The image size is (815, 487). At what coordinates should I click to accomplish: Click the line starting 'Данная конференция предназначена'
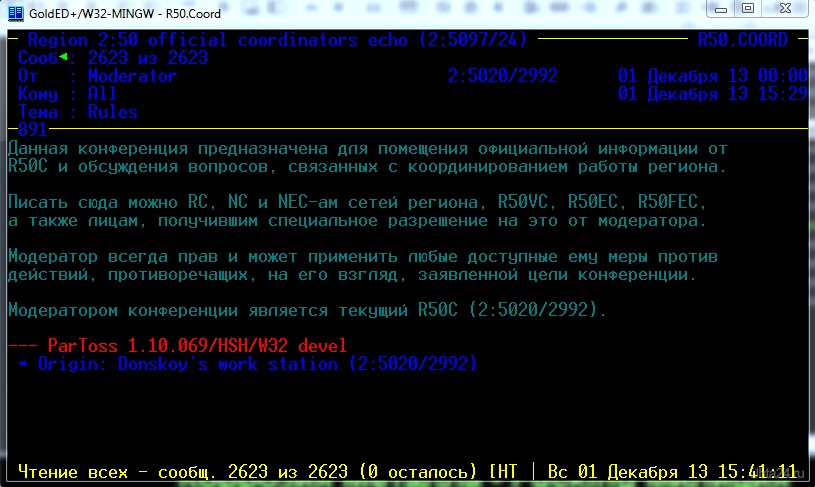(x=367, y=149)
